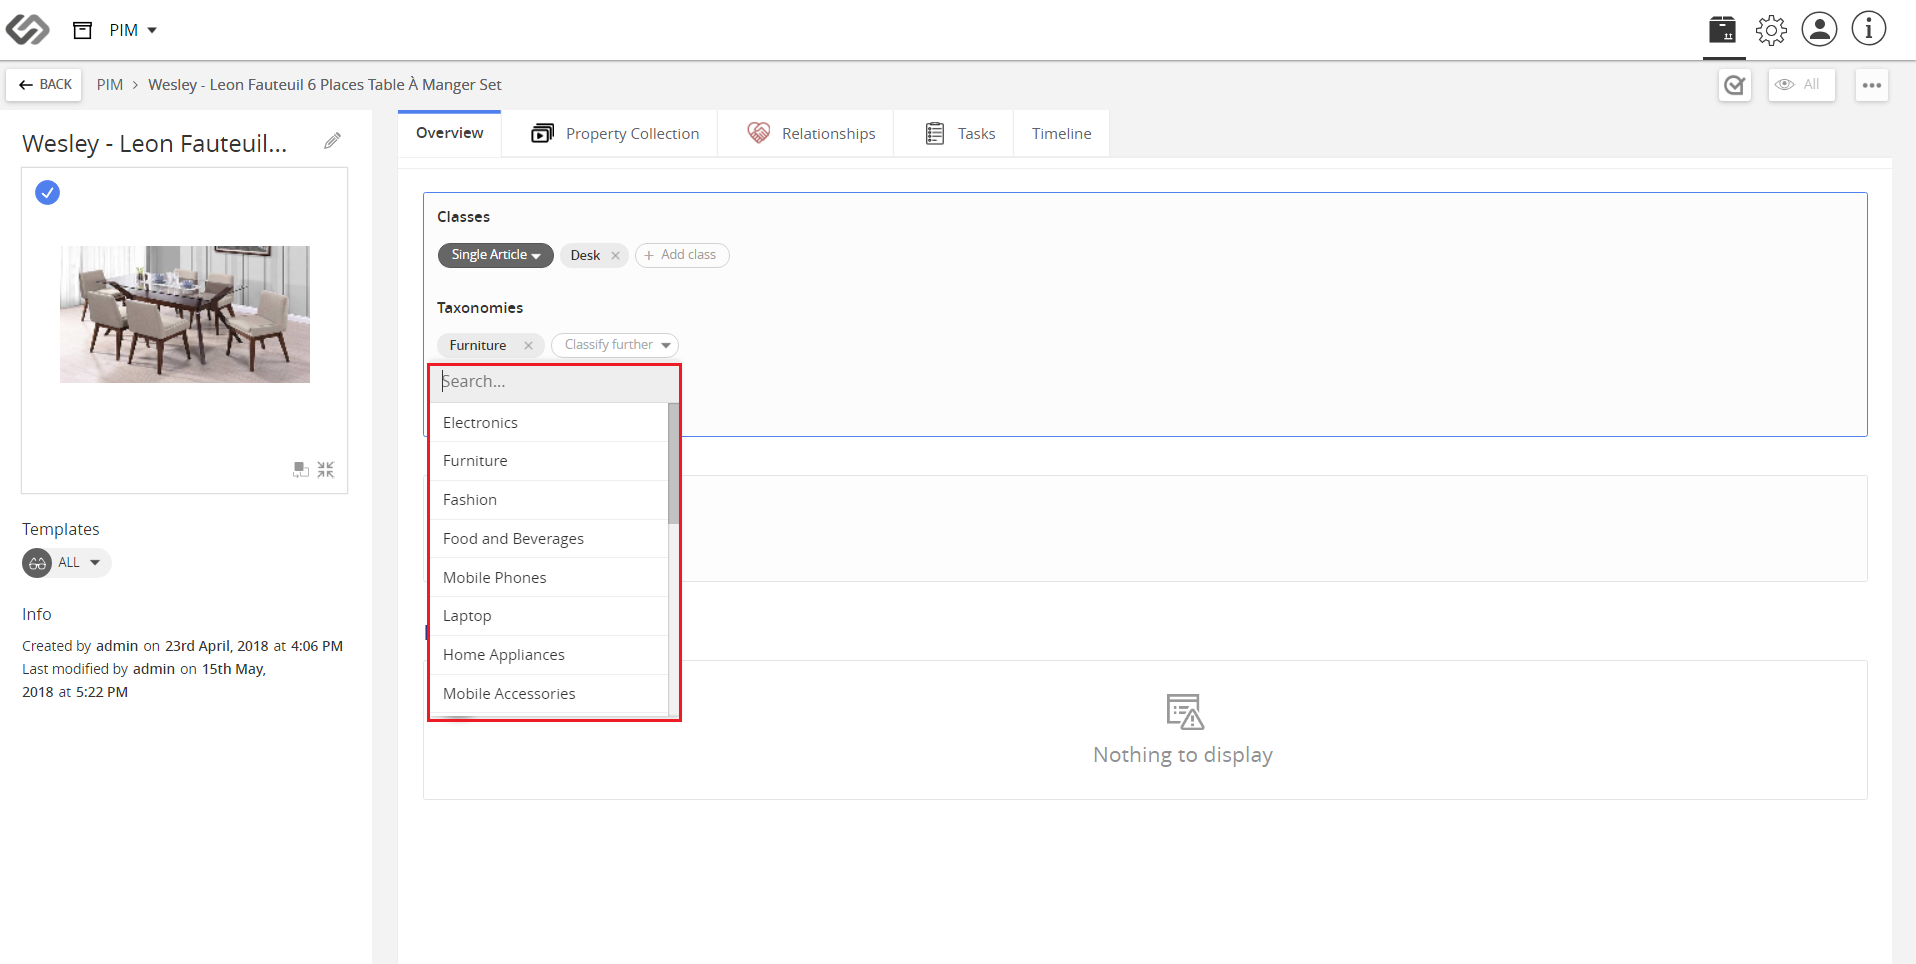Open the clipboard basket icon in header

[1722, 30]
